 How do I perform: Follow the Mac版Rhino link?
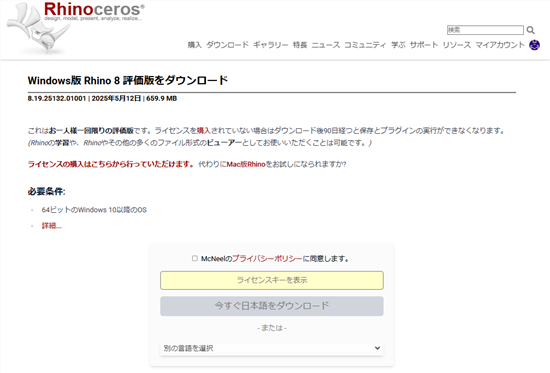click(246, 164)
